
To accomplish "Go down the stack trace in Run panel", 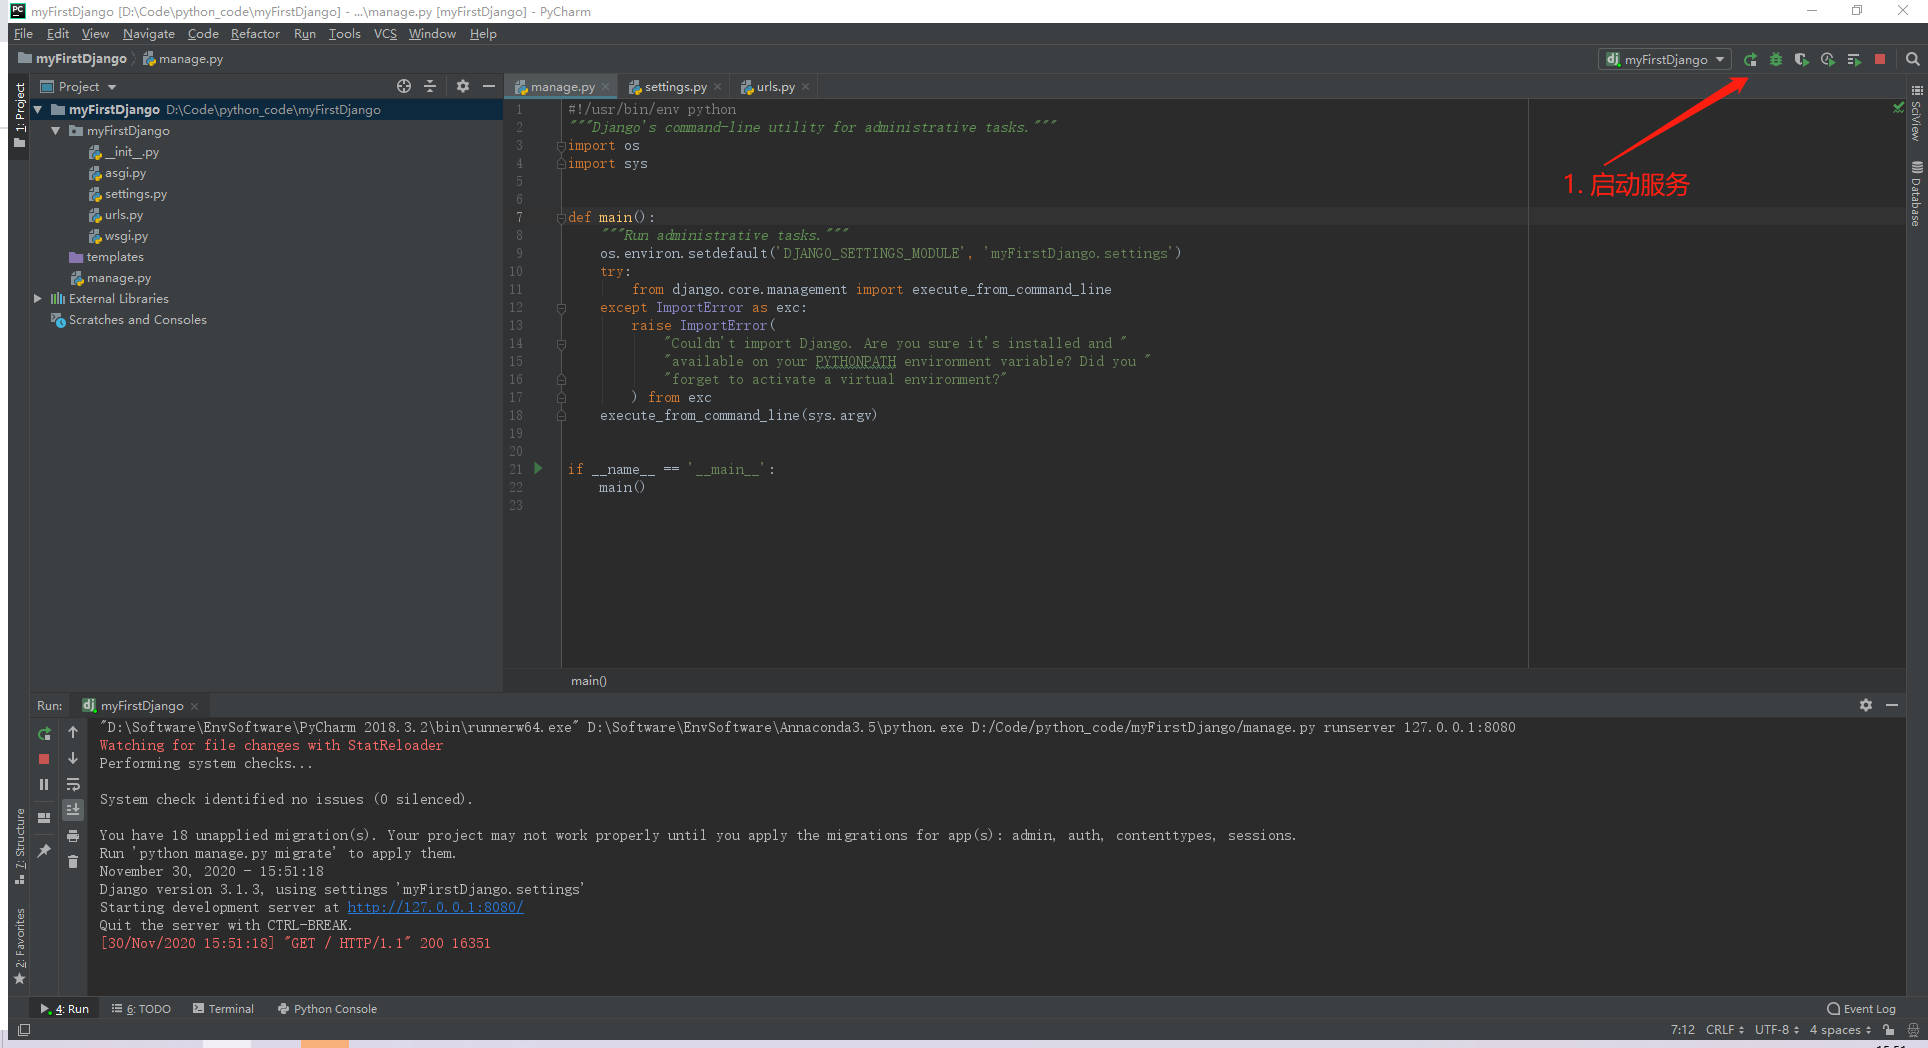I will 73,759.
